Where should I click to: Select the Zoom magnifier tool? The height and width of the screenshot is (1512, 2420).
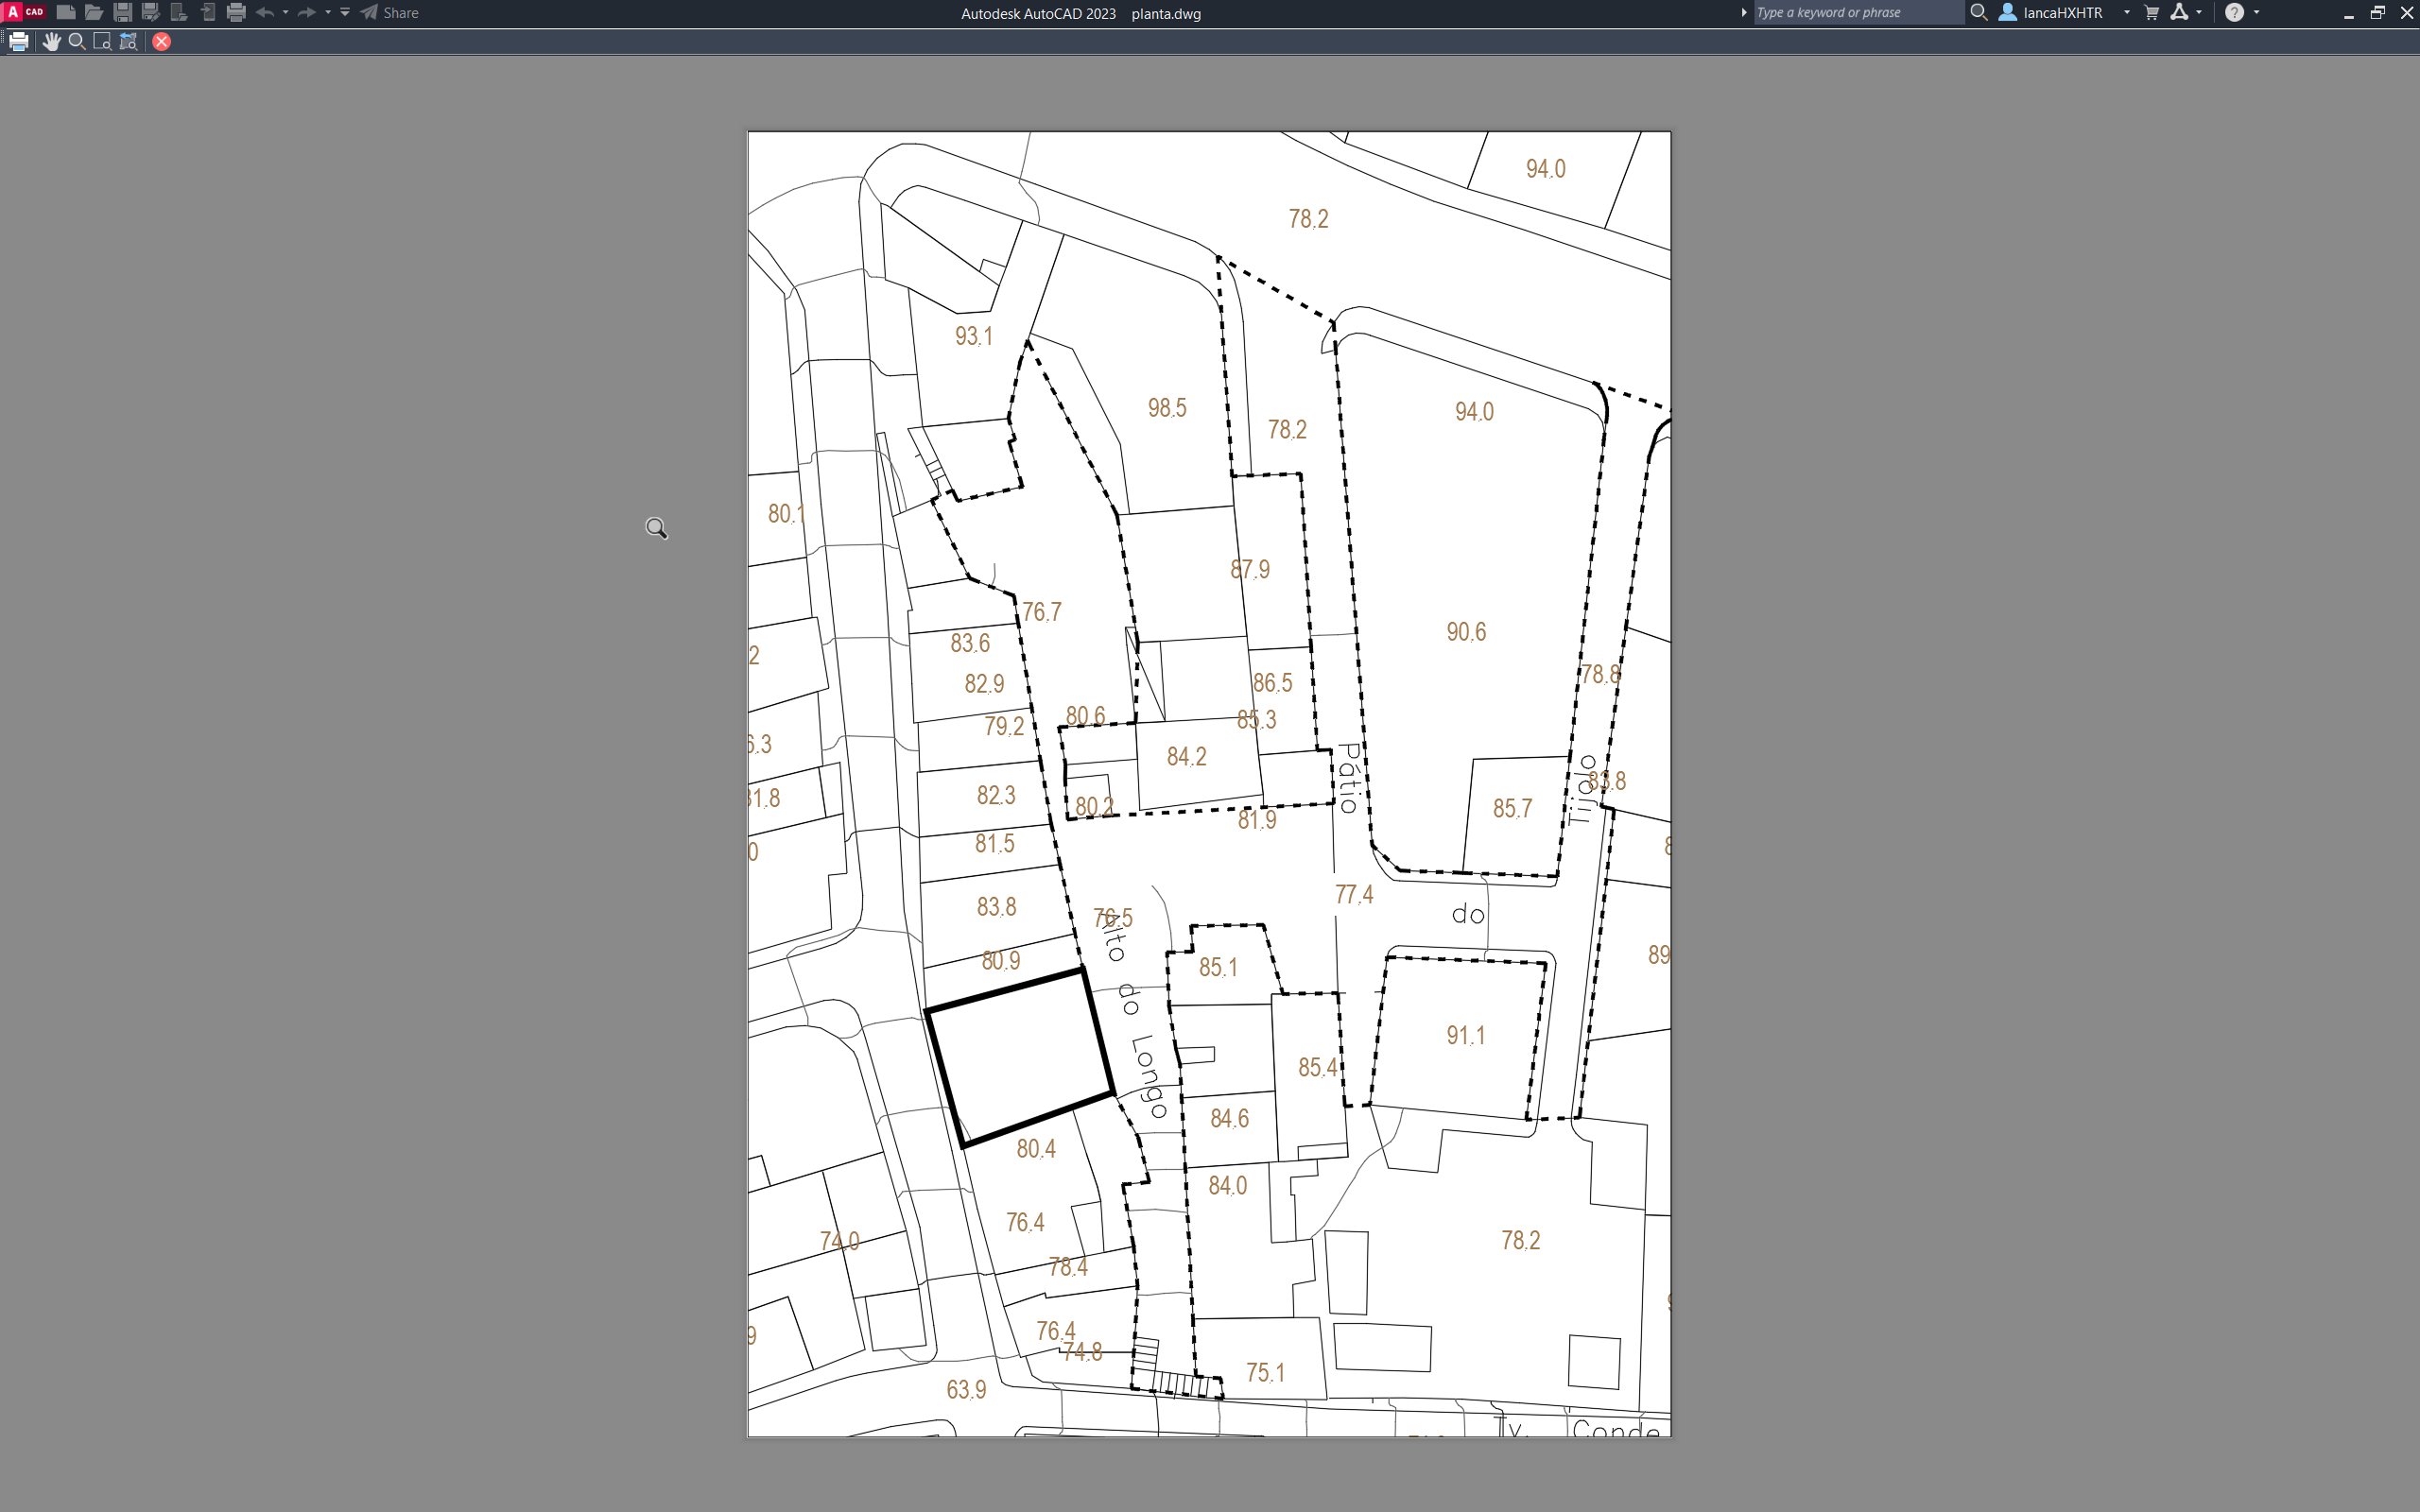(76, 42)
